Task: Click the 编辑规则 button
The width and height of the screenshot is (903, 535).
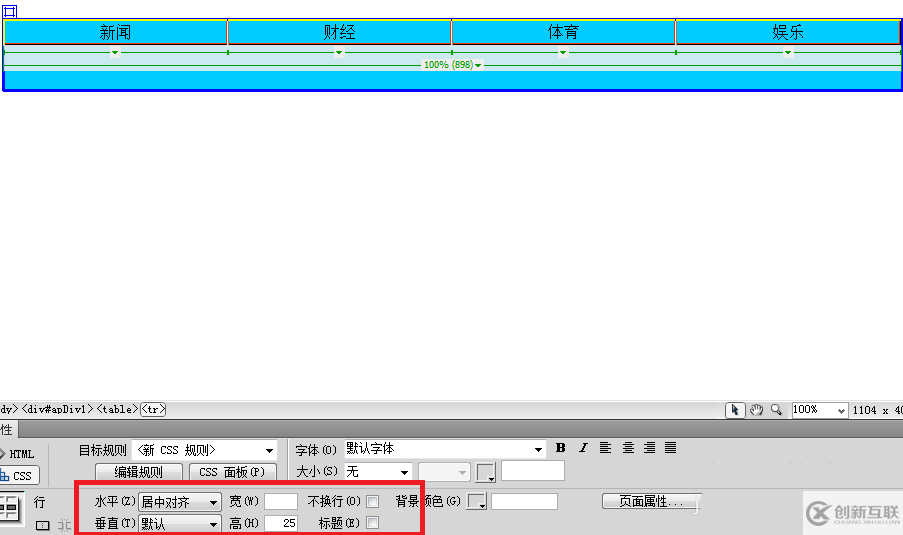Action: 139,472
